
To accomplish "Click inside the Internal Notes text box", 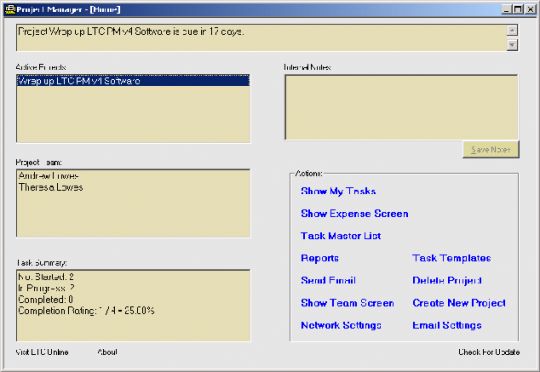I will point(401,107).
